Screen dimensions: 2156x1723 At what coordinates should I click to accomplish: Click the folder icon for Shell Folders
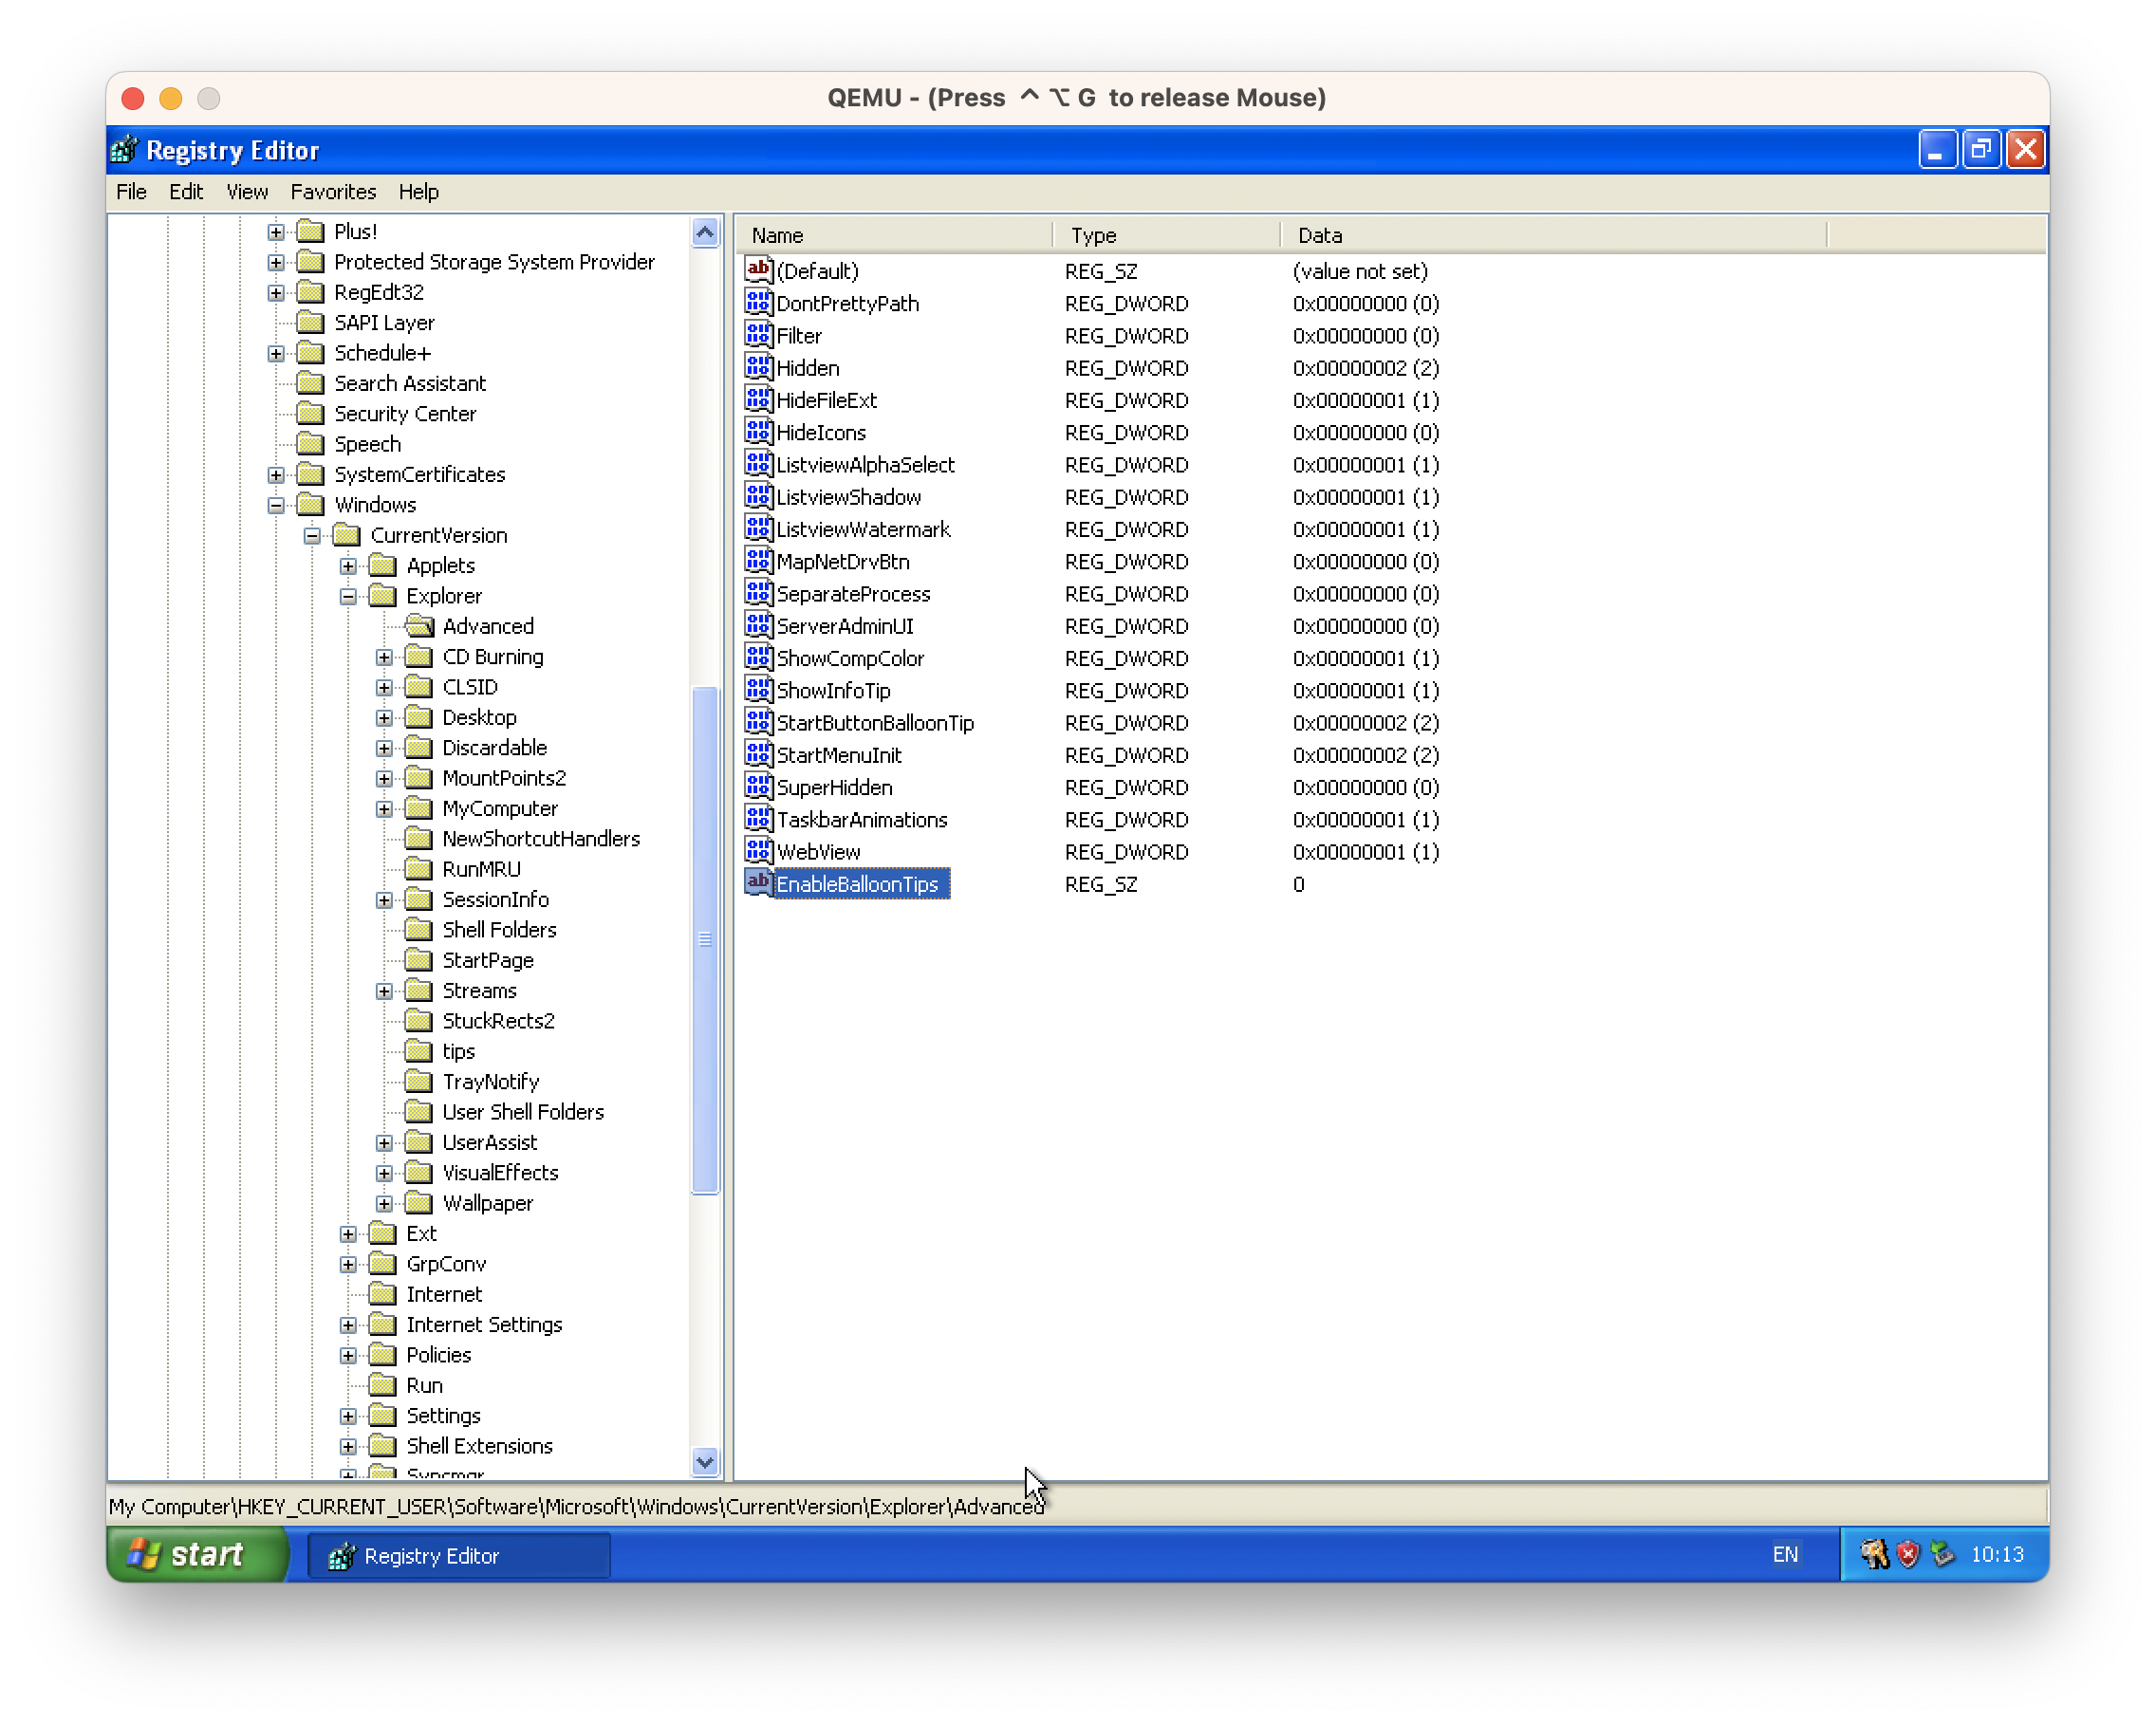(x=418, y=929)
